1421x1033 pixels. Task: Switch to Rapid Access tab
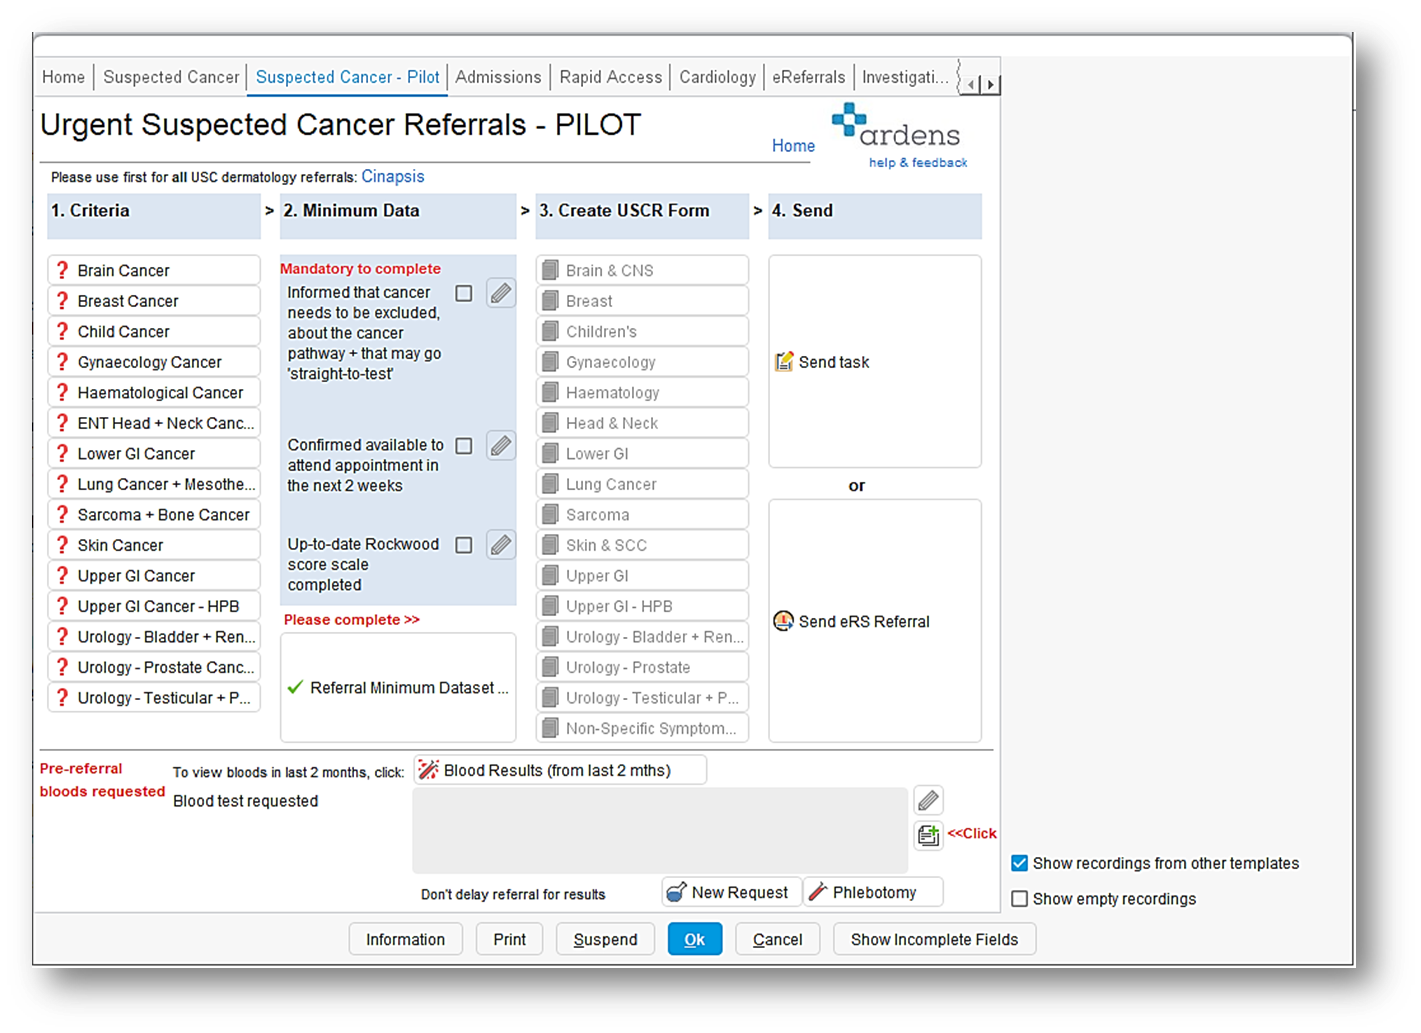click(611, 77)
